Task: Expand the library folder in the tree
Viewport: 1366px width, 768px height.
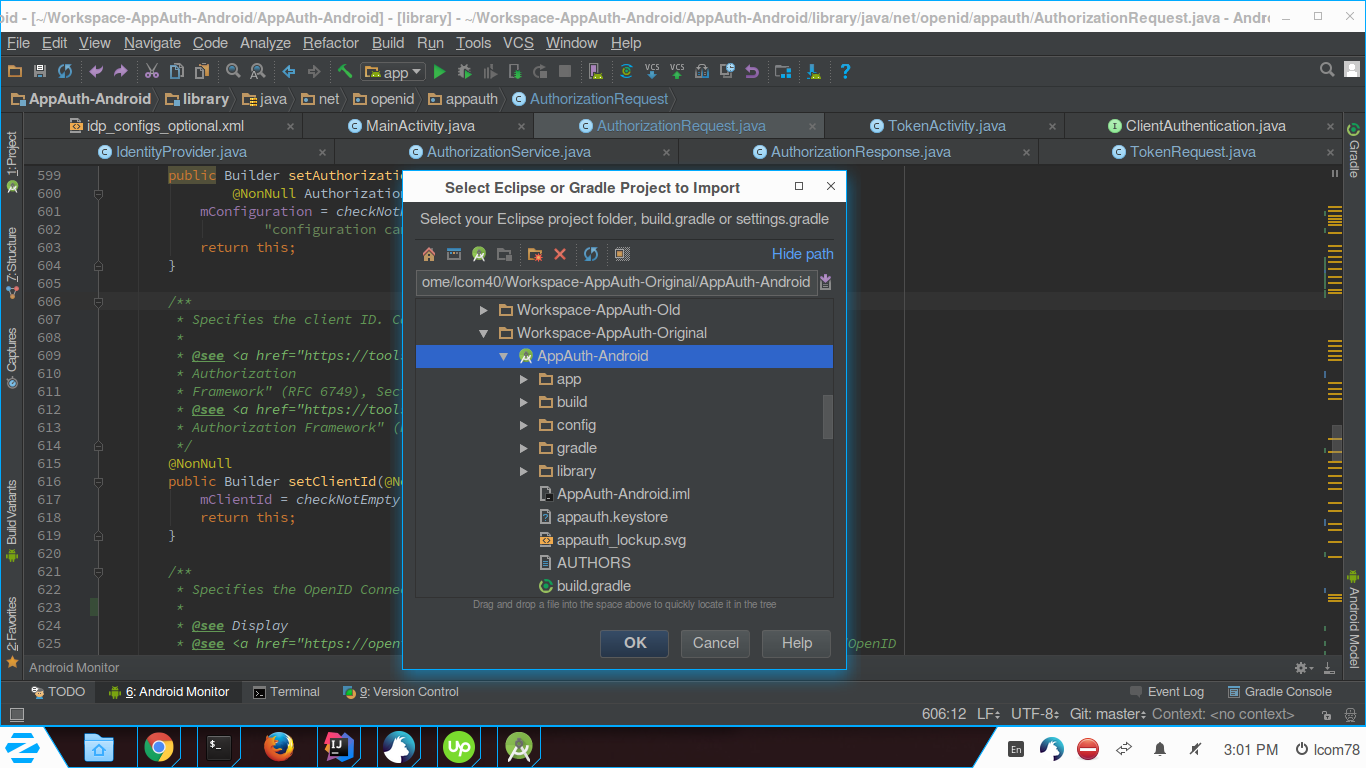Action: click(x=524, y=471)
